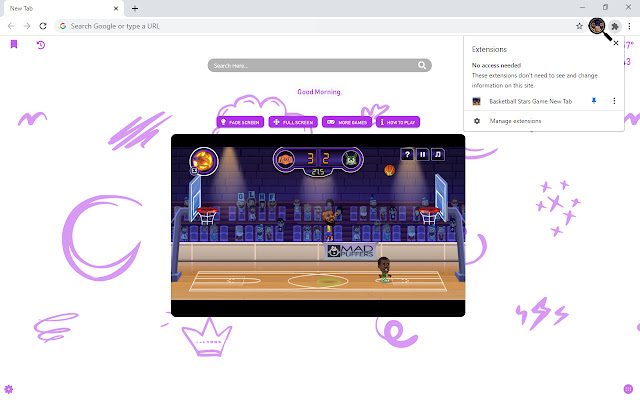The height and width of the screenshot is (400, 640).
Task: Open a new browser tab with plus
Action: point(135,8)
